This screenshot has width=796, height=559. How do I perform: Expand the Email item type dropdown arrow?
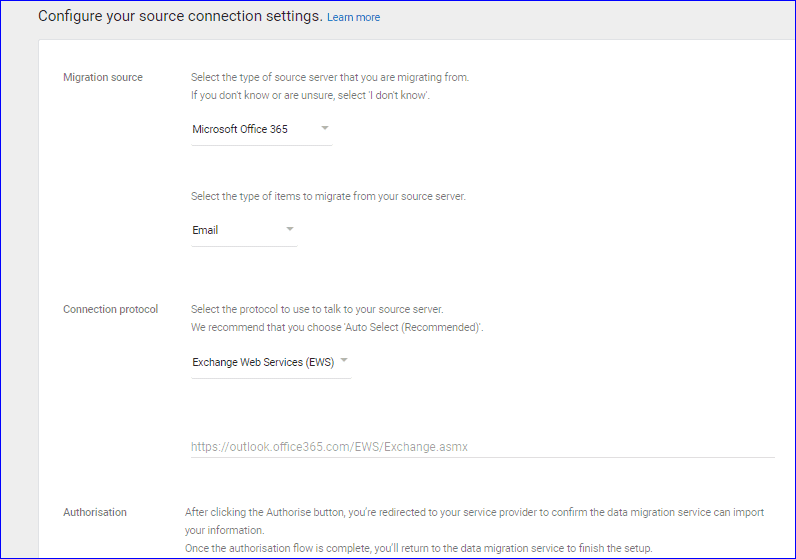(290, 229)
